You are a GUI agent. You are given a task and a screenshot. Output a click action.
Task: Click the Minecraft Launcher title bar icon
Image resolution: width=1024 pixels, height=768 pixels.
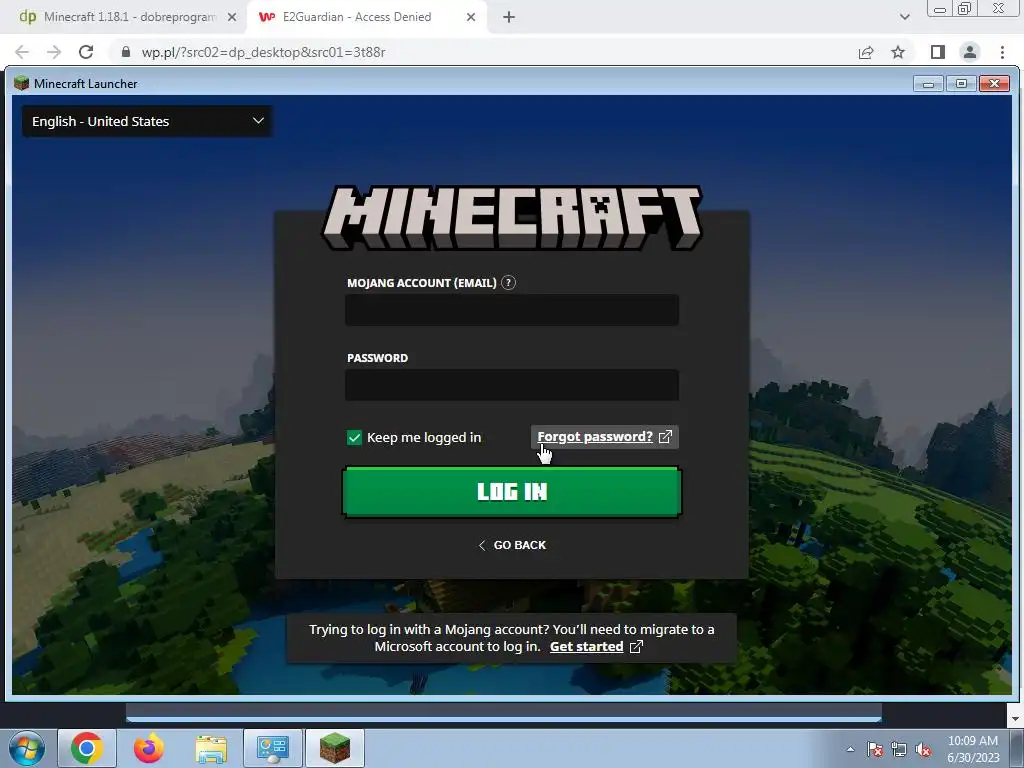pos(22,83)
